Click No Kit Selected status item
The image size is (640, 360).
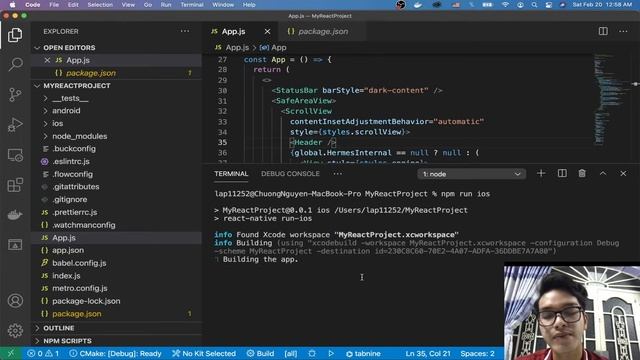204,353
